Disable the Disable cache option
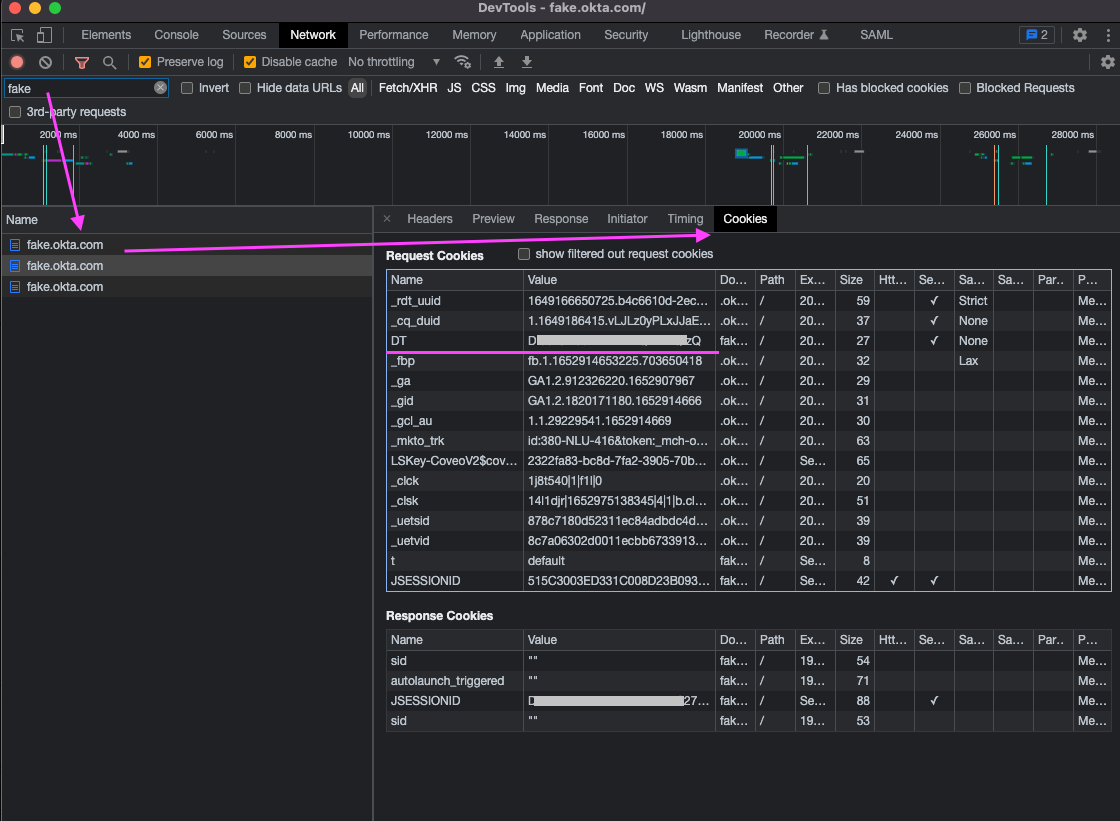1120x821 pixels. (249, 61)
